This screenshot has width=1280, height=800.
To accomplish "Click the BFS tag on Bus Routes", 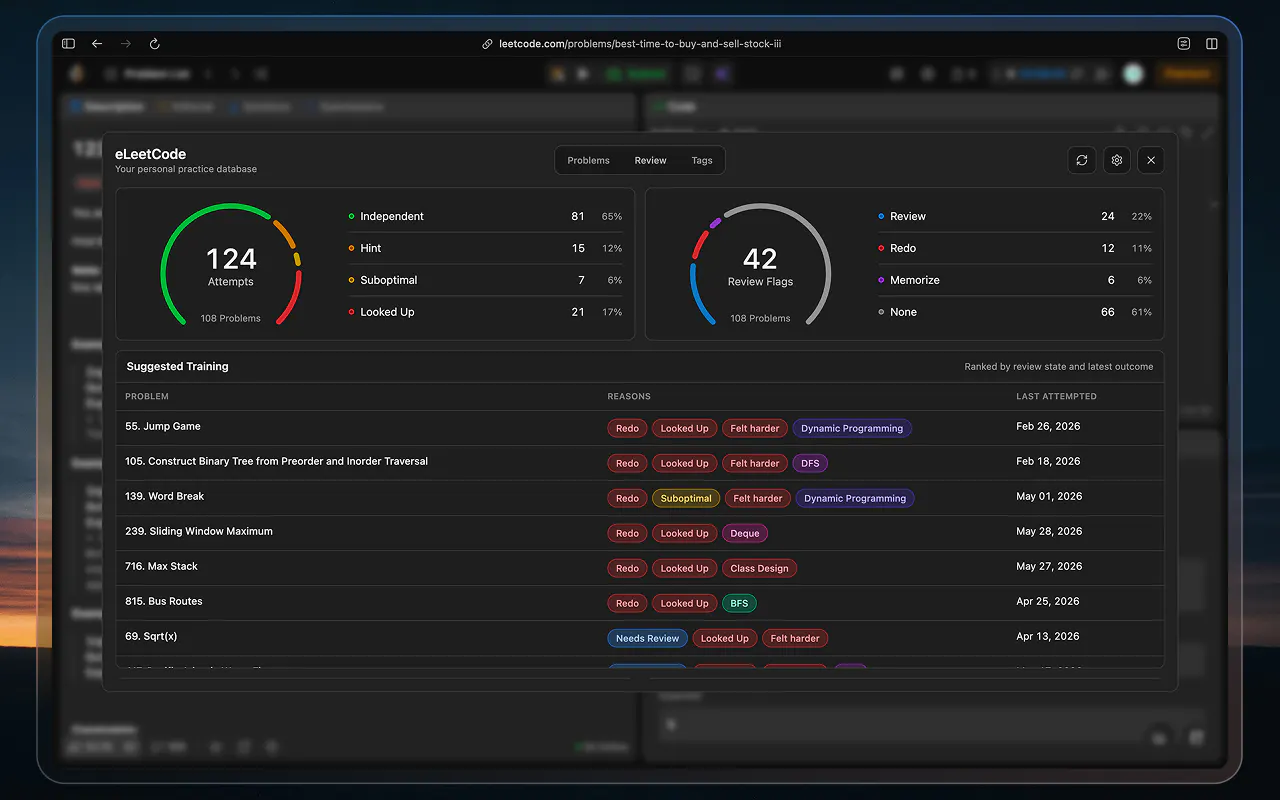I will click(739, 603).
